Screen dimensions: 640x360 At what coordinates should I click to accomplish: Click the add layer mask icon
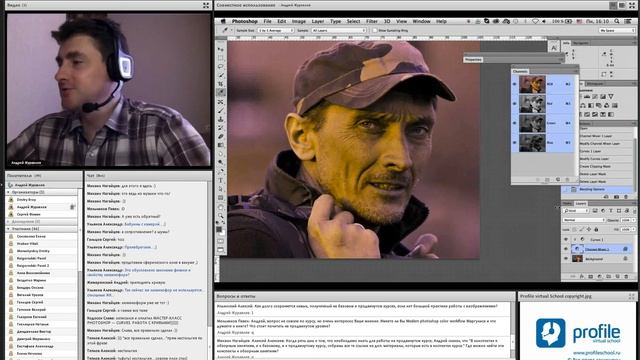point(591,276)
